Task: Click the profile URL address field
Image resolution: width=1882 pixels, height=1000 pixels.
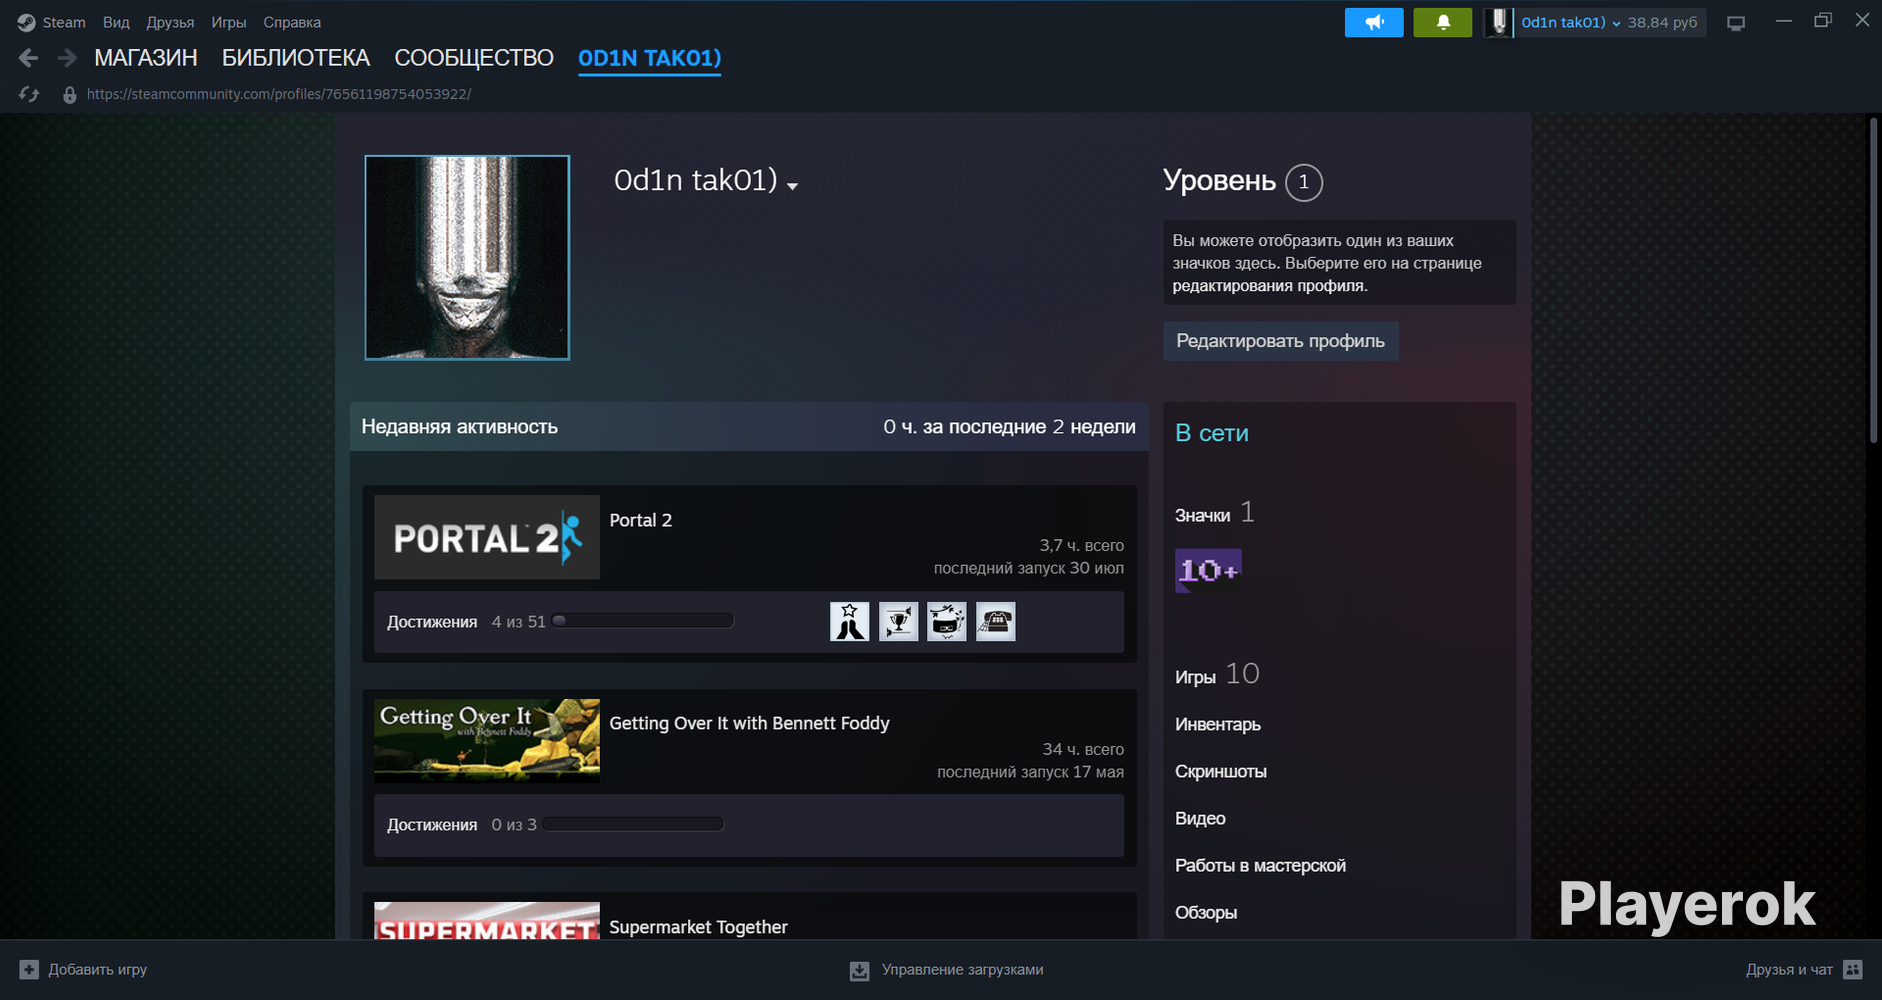Action: pyautogui.click(x=279, y=94)
